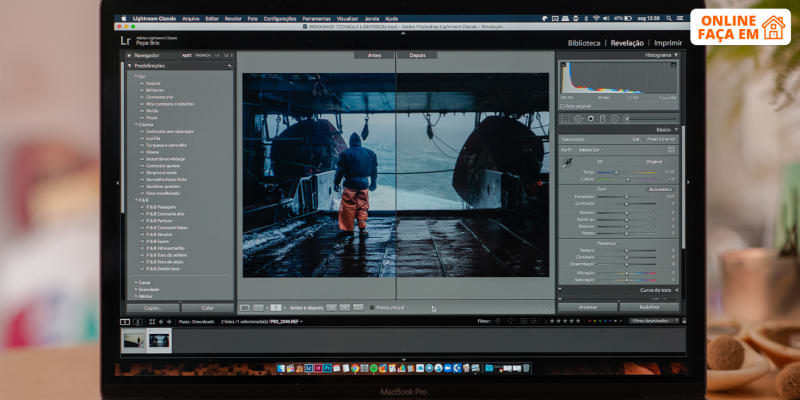Image resolution: width=800 pixels, height=400 pixels.
Task: Click the Wi-Fi icon in the menu bar
Action: coord(596,18)
